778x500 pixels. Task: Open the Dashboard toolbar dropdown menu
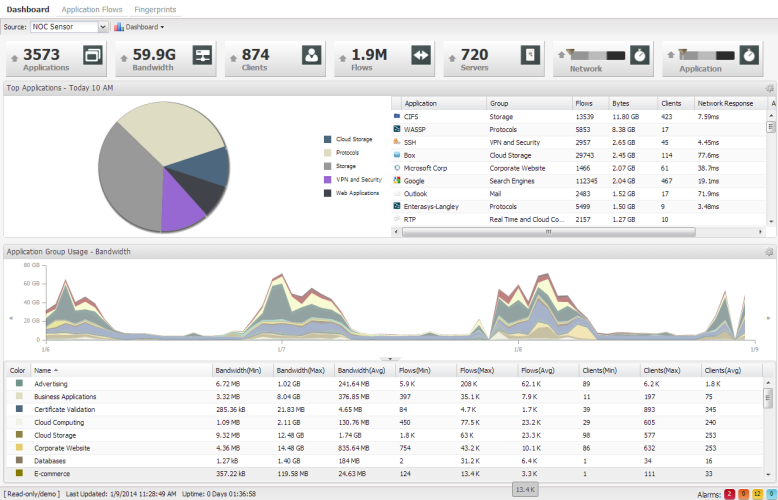[139, 27]
